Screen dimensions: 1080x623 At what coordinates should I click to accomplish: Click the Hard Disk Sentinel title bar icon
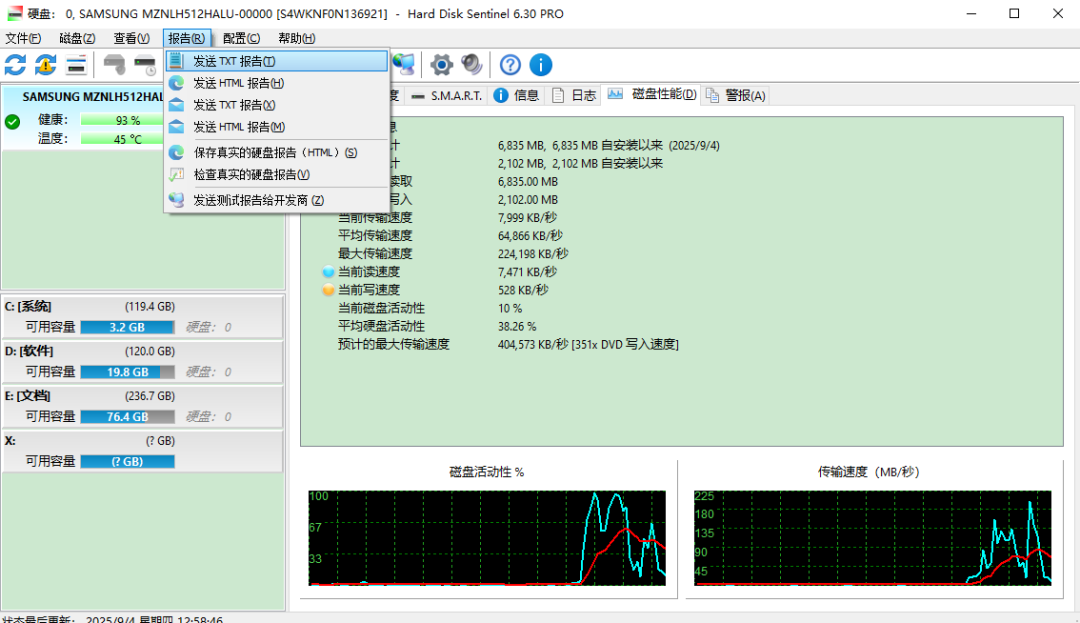pyautogui.click(x=14, y=13)
